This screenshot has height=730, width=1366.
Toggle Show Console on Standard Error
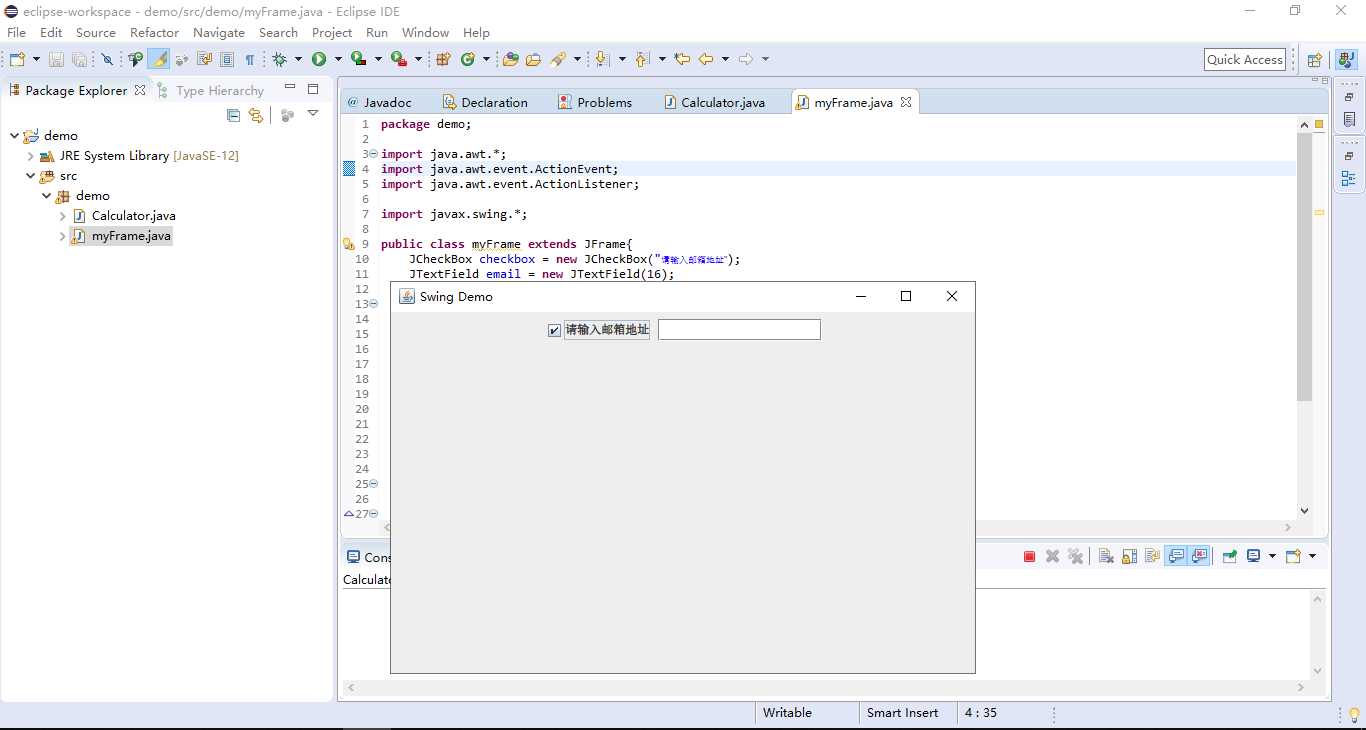(x=1199, y=556)
